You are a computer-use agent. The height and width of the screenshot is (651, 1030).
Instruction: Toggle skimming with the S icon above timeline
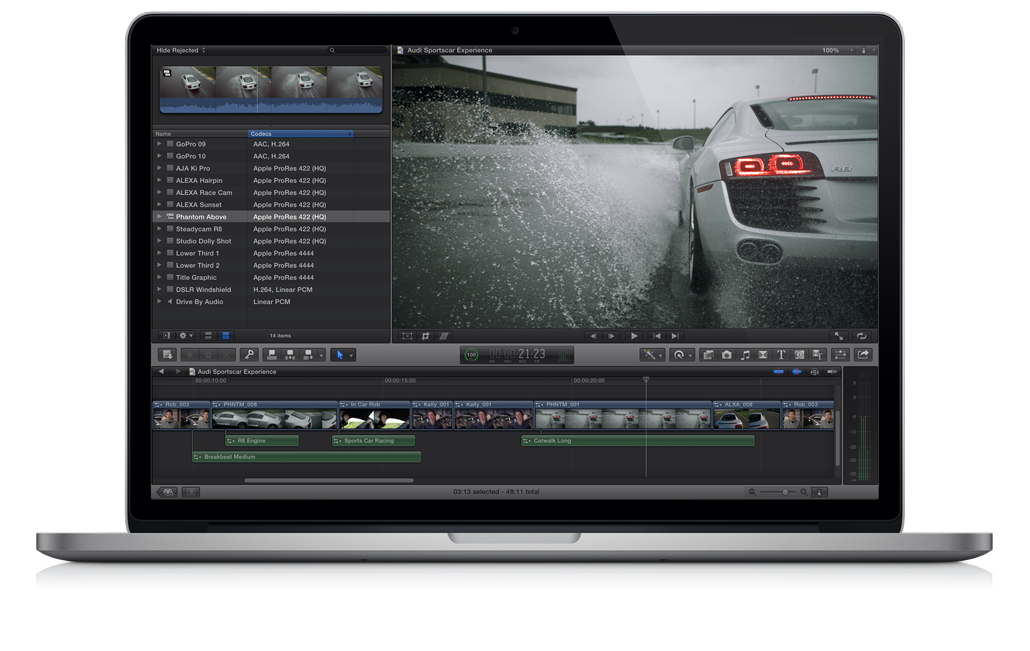pyautogui.click(x=815, y=372)
